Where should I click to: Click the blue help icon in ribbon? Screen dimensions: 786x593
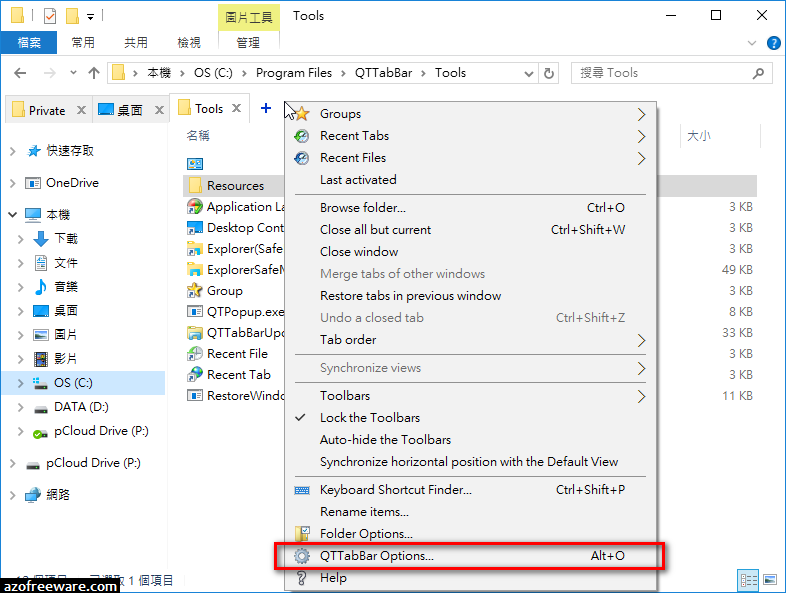773,43
